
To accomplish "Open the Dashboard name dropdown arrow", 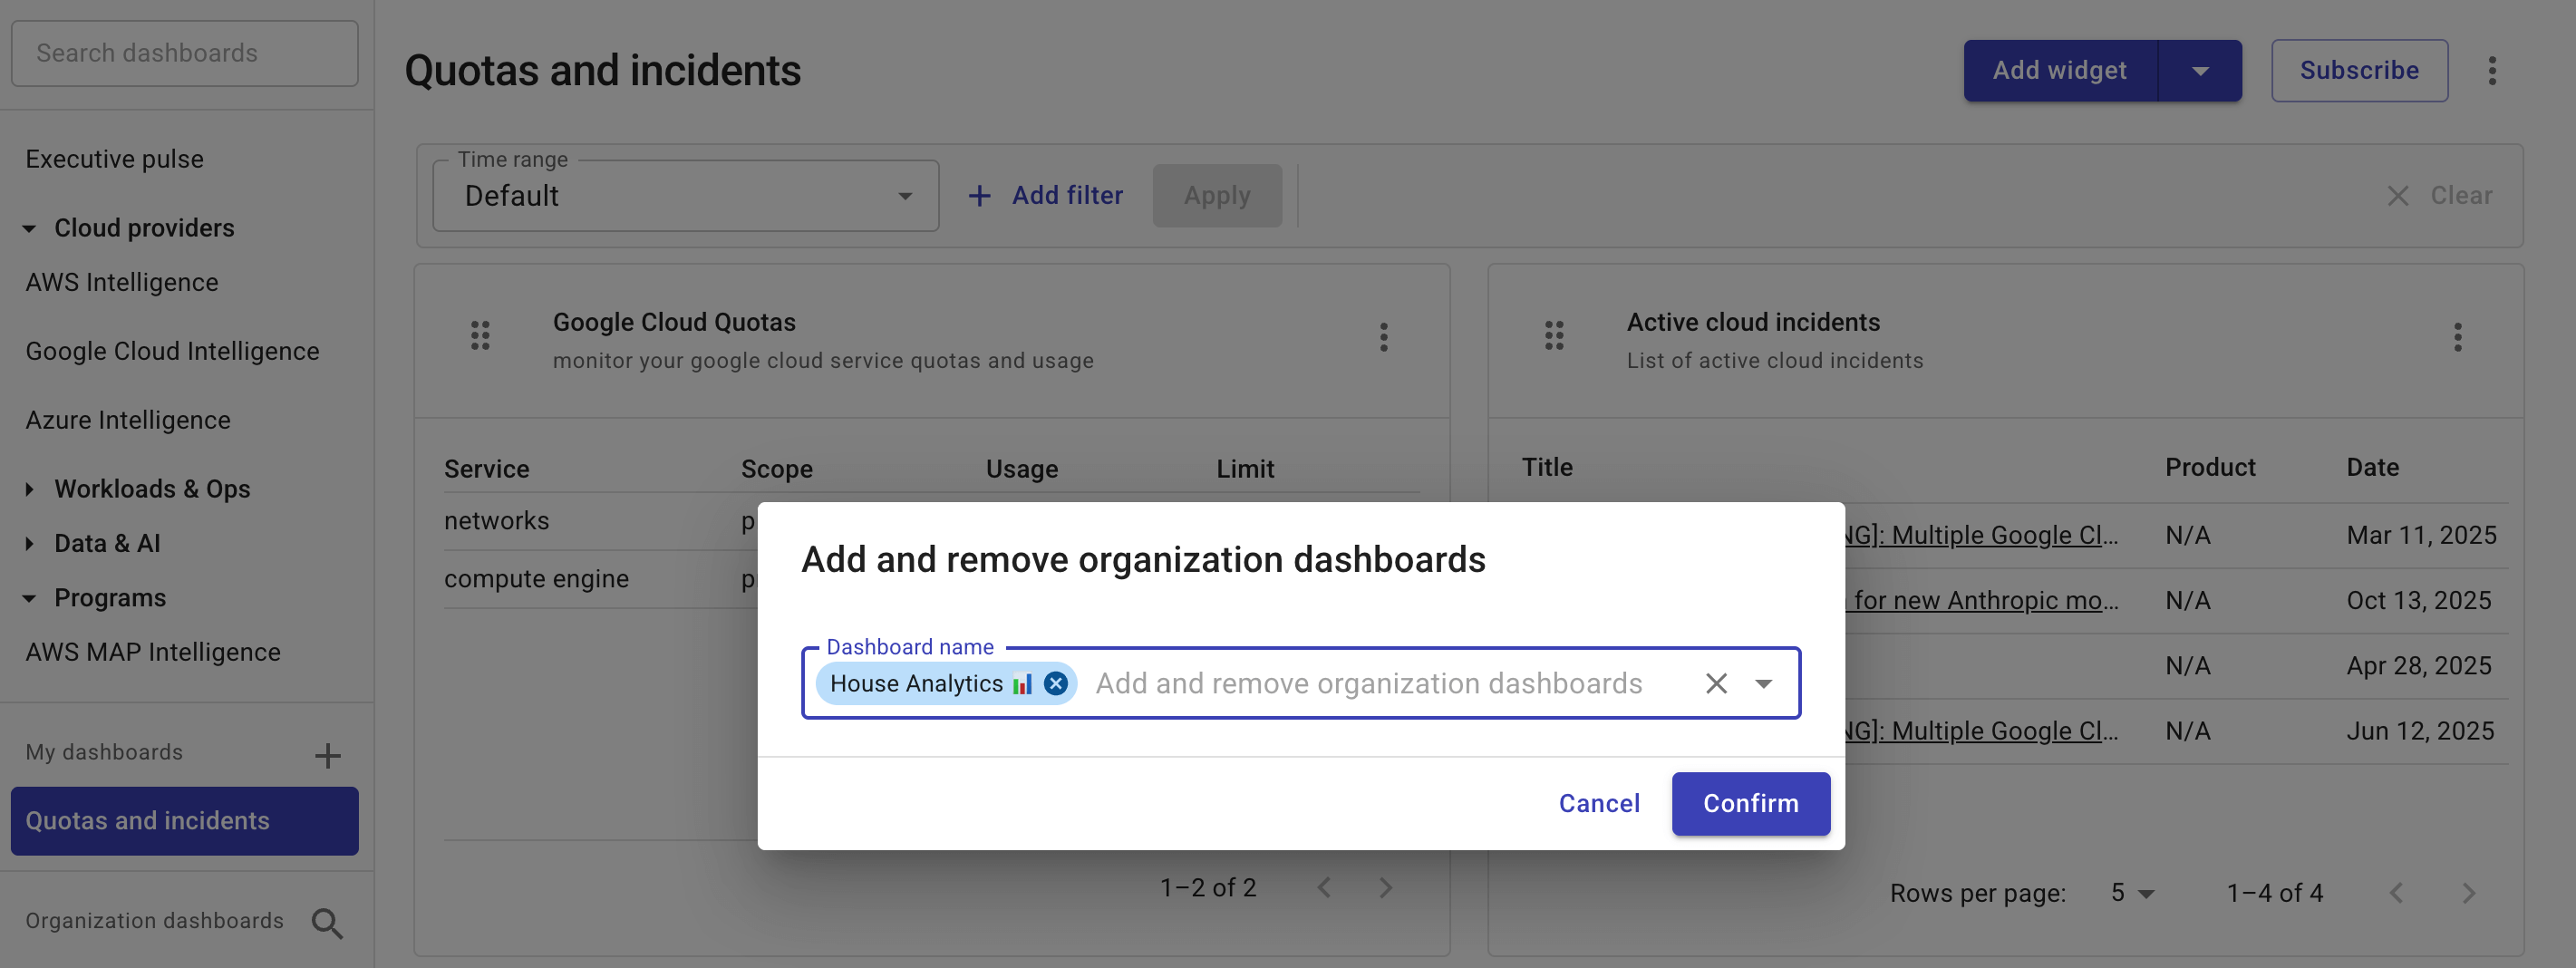I will 1763,683.
